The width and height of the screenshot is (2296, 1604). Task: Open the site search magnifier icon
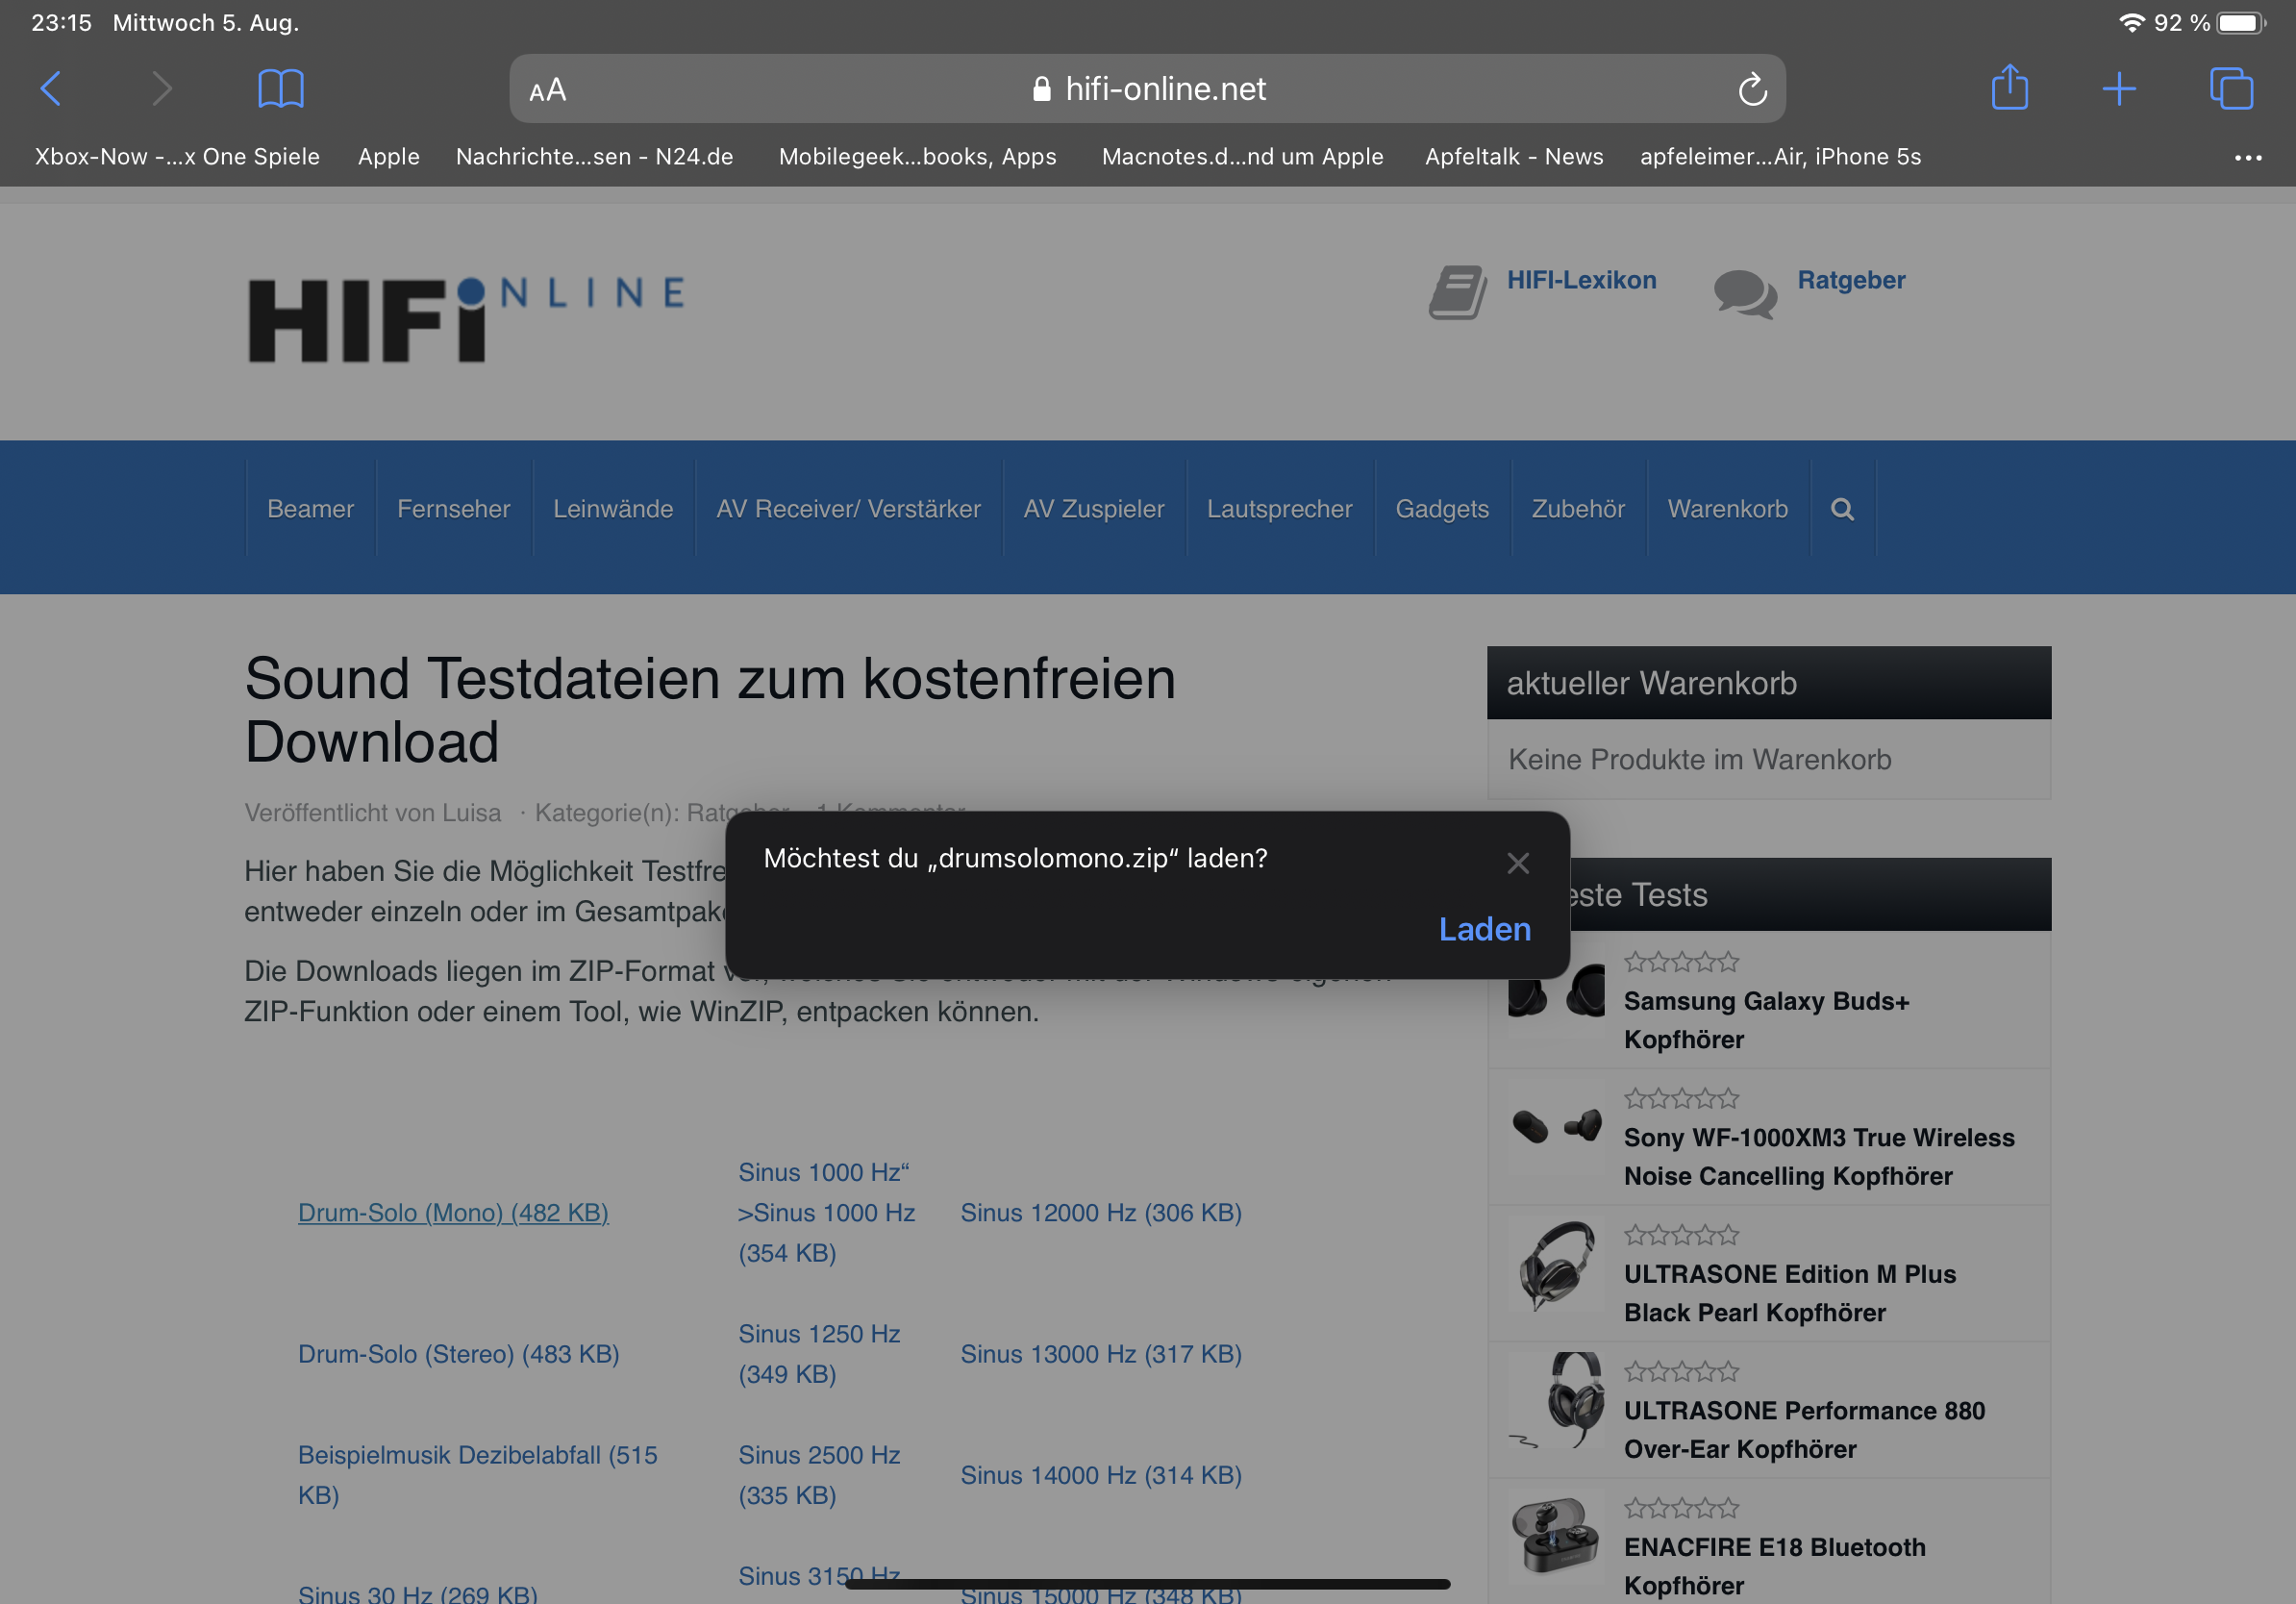pyautogui.click(x=1842, y=509)
